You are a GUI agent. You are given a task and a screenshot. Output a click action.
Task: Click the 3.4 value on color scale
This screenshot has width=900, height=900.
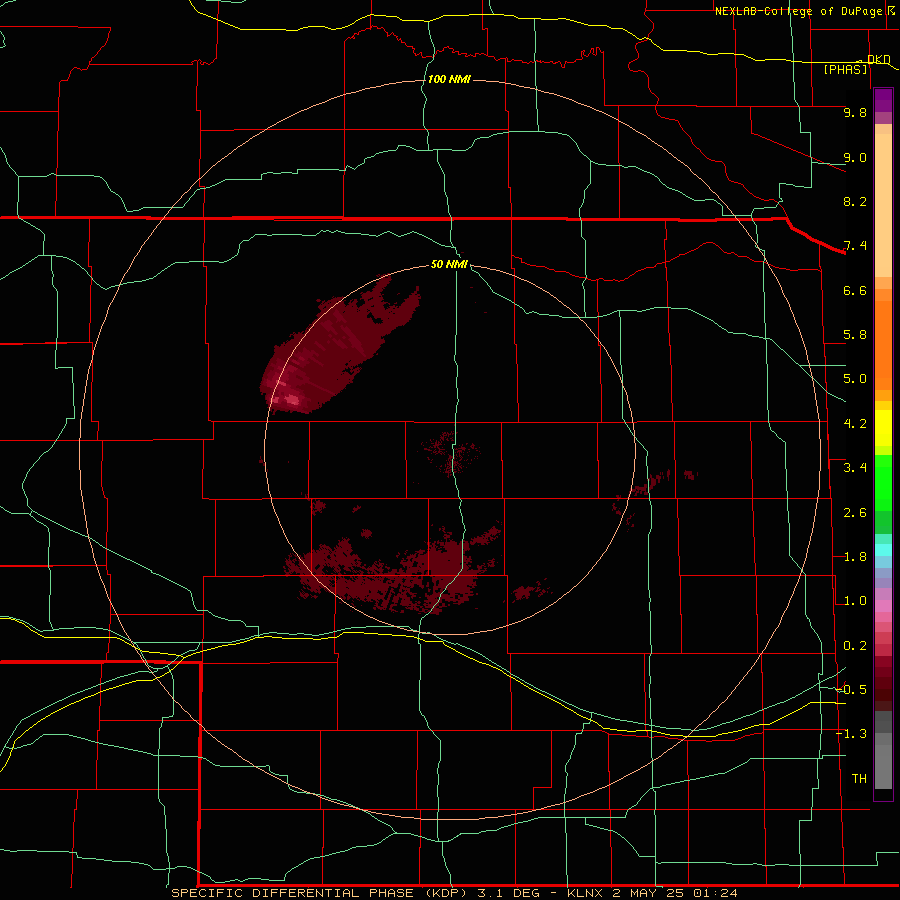(x=855, y=468)
